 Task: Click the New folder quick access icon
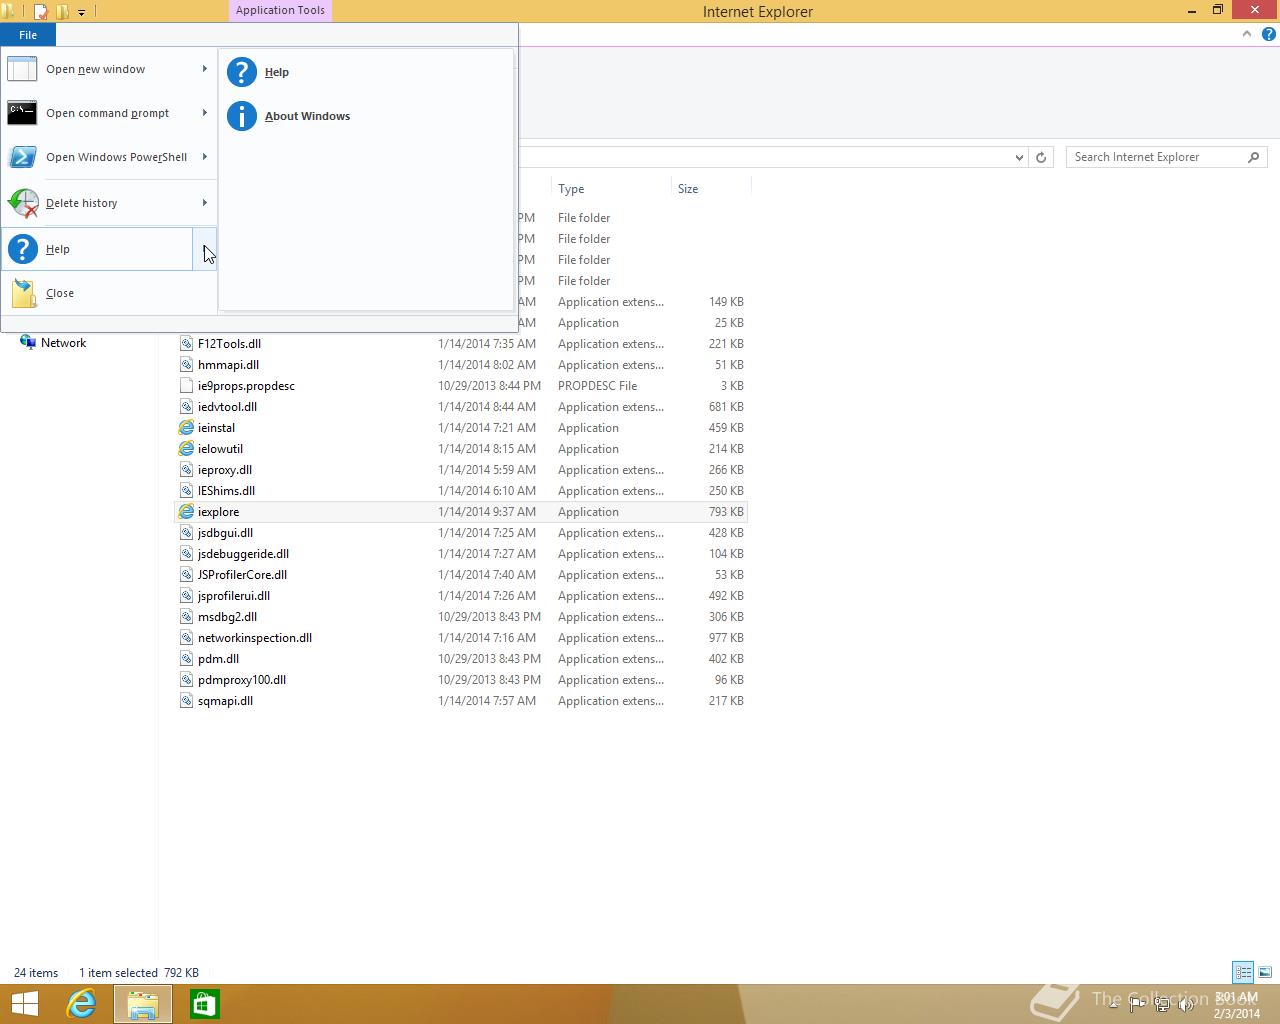coord(62,12)
